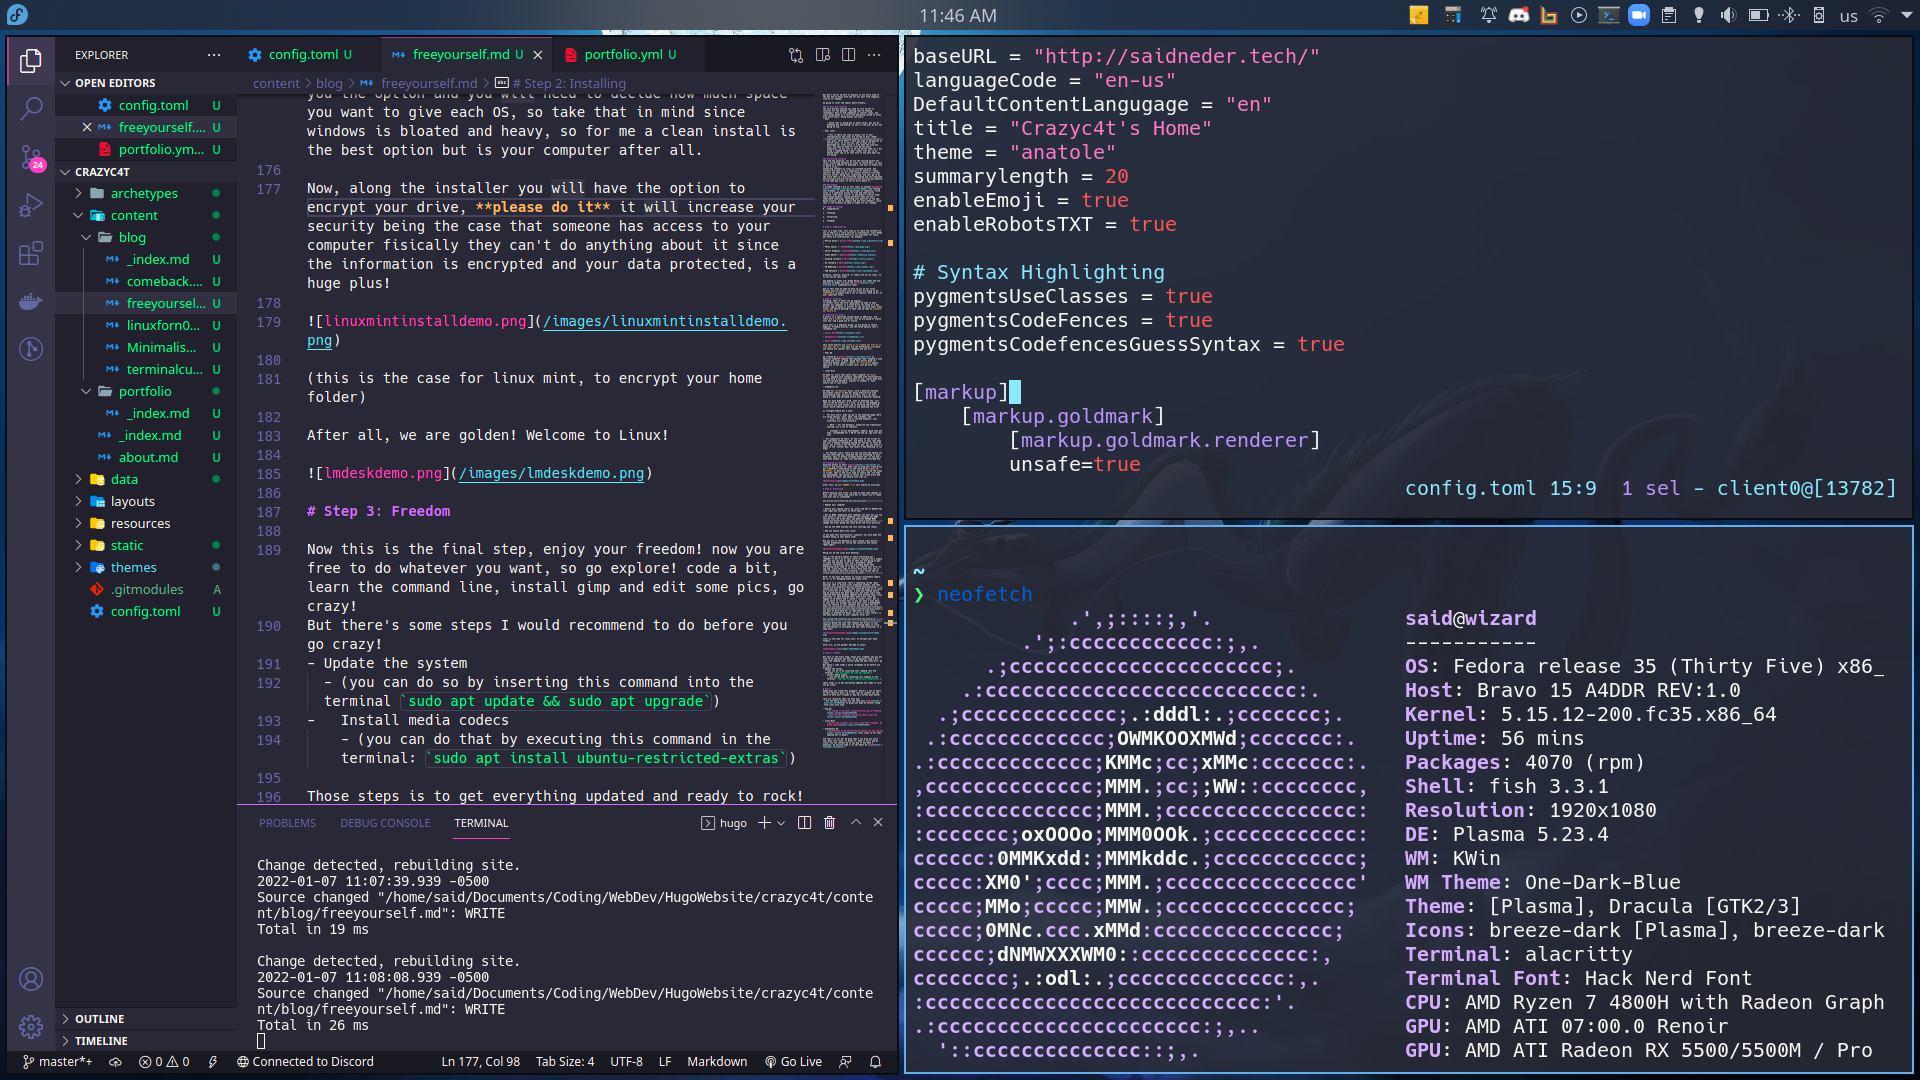The height and width of the screenshot is (1080, 1920).
Task: Kill the active terminal with the trash icon
Action: point(829,823)
